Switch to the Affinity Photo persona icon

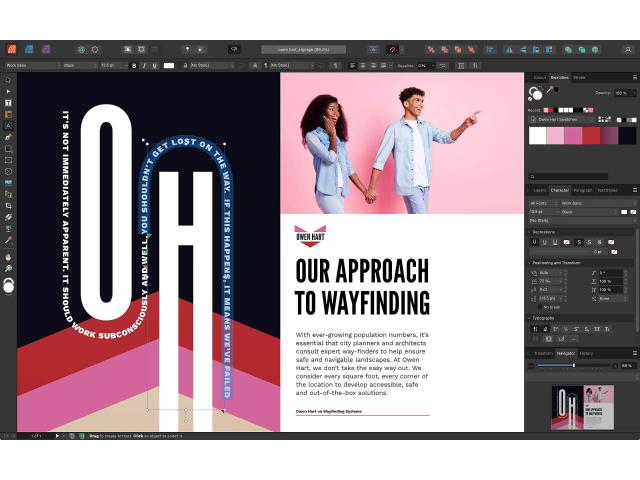click(28, 49)
